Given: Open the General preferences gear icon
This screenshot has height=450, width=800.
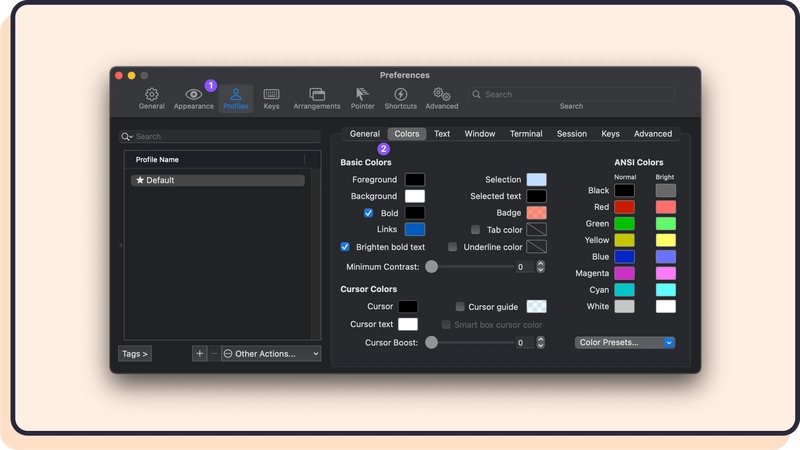Looking at the screenshot, I should point(152,94).
